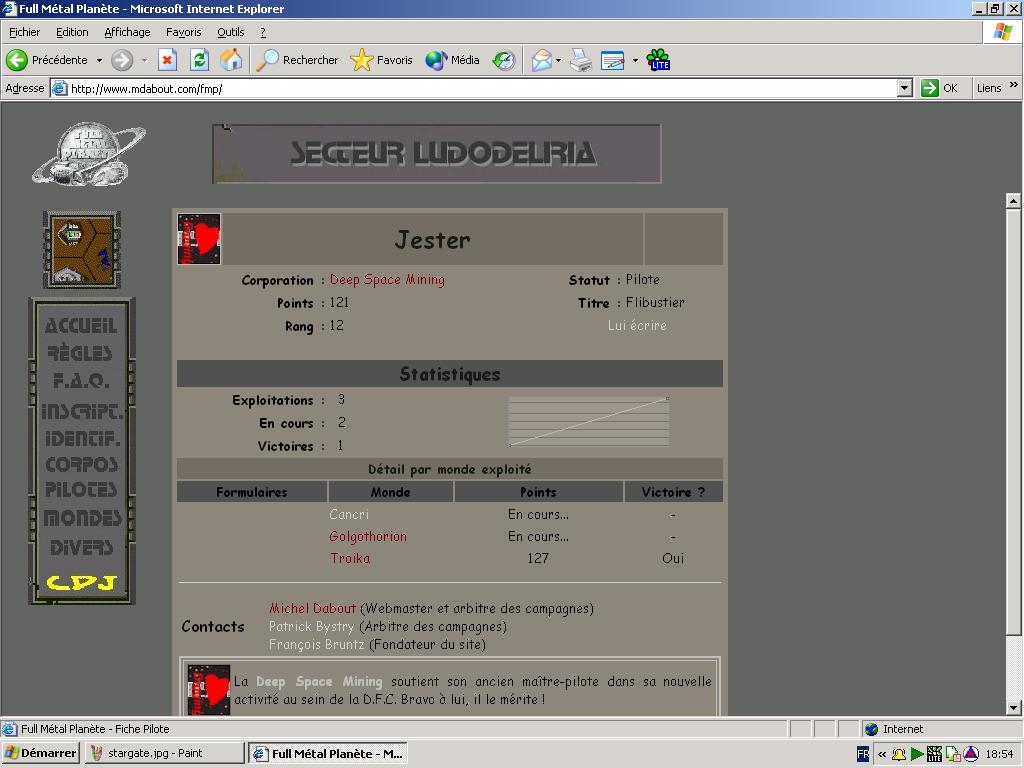
Task: Click the page scrollbar down arrow
Action: point(1013,707)
